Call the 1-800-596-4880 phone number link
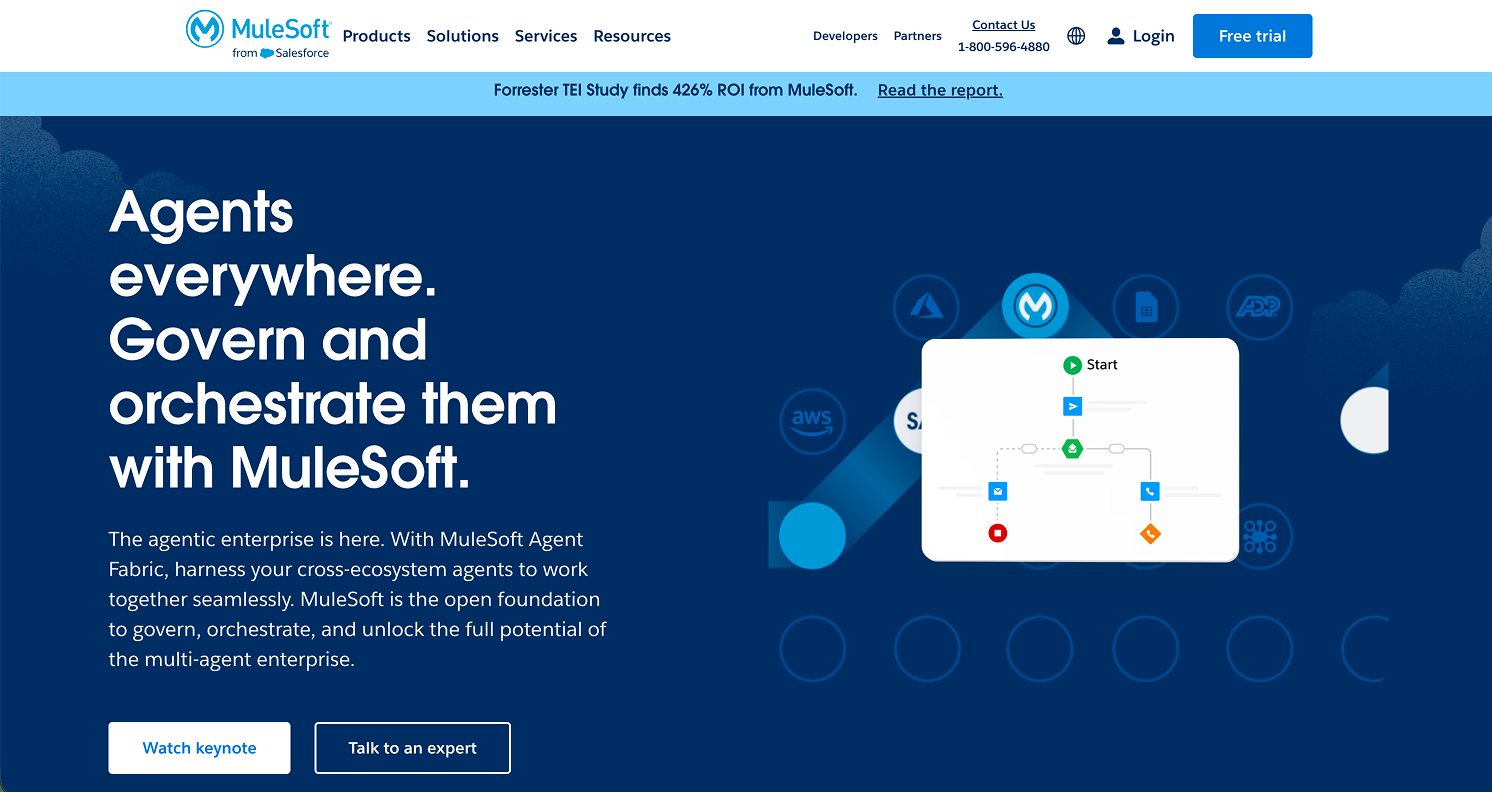Image resolution: width=1492 pixels, height=792 pixels. [x=1004, y=46]
